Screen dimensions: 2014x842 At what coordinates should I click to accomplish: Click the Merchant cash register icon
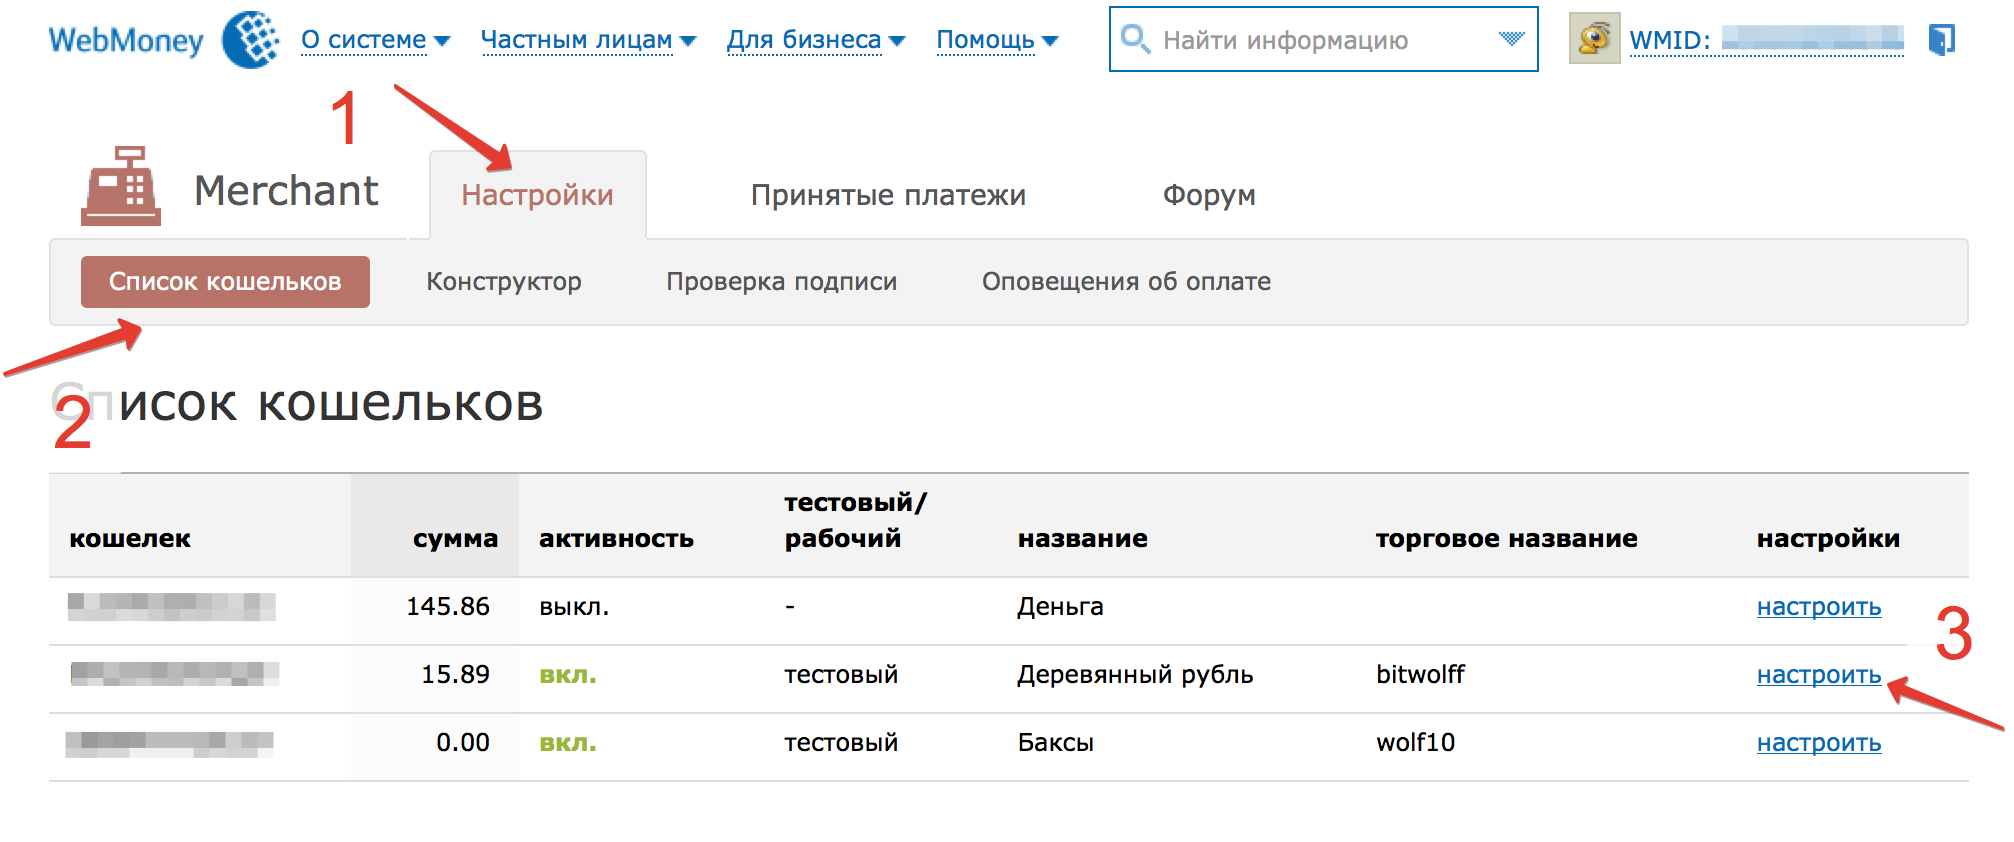click(x=121, y=188)
